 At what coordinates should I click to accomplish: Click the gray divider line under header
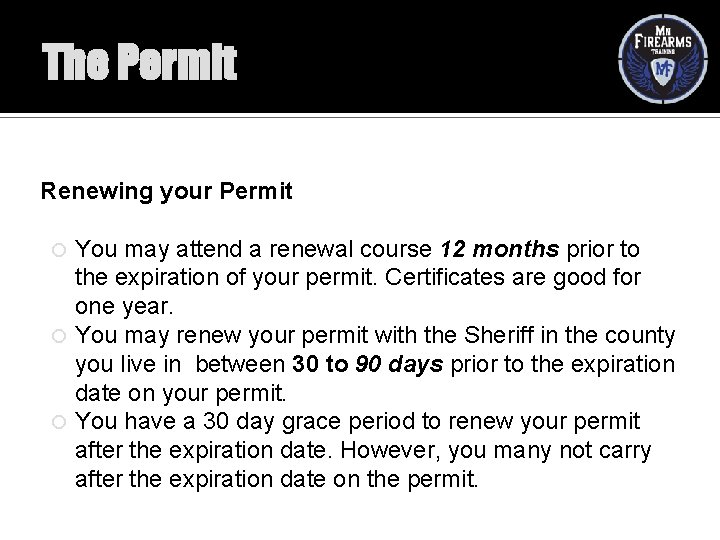point(360,117)
